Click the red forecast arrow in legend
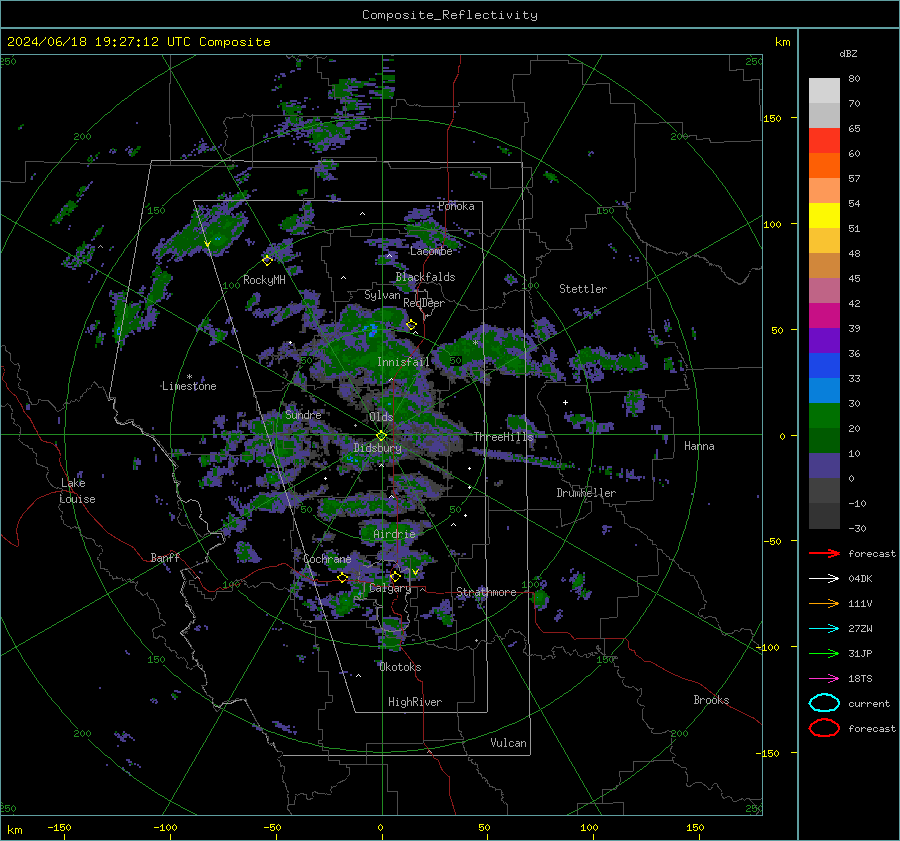The height and width of the screenshot is (841, 900). (824, 553)
